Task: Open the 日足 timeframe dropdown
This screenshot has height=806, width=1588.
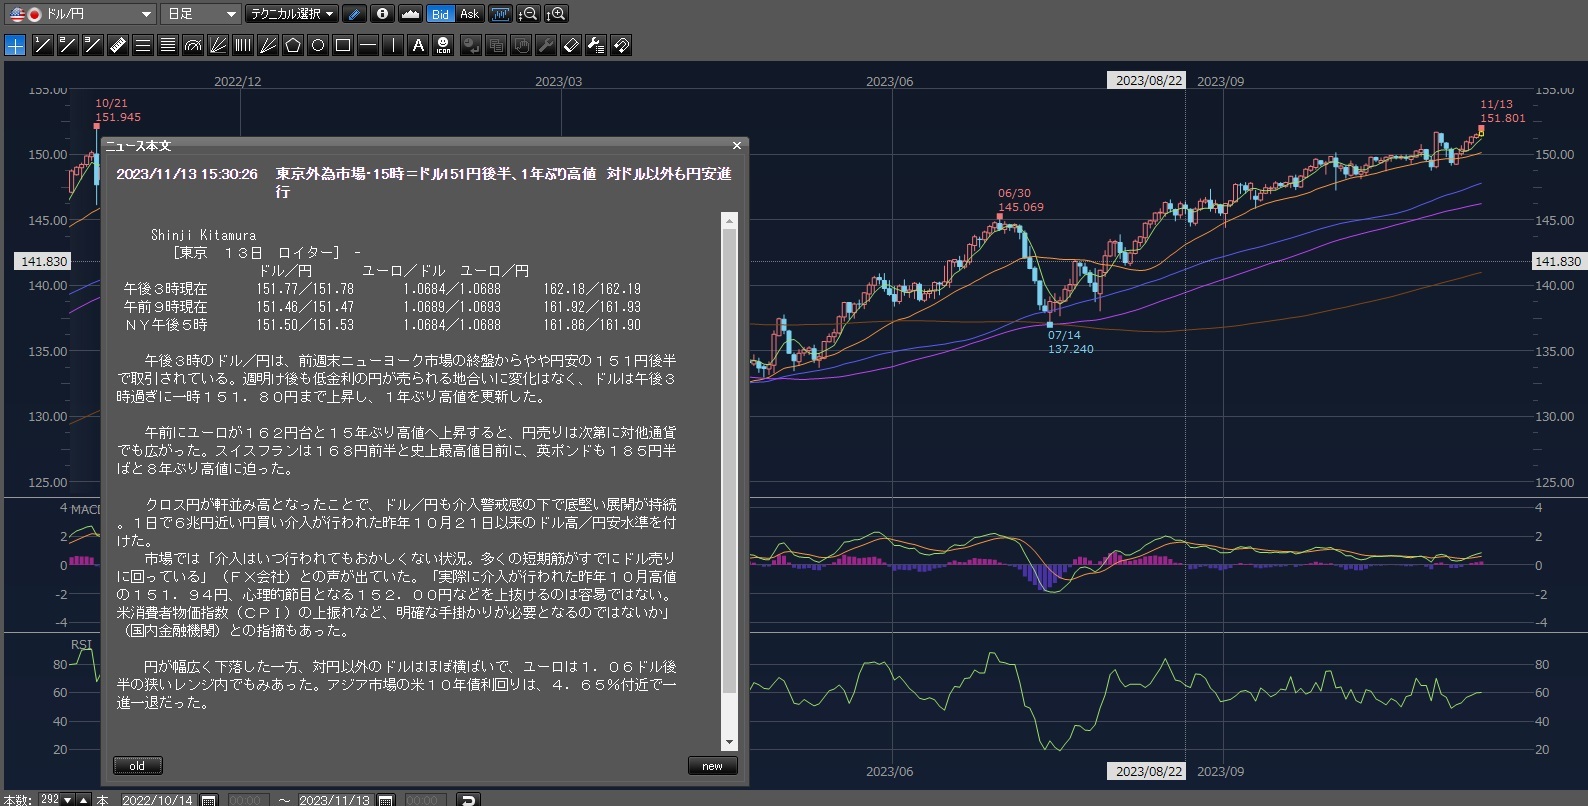Action: (x=201, y=14)
